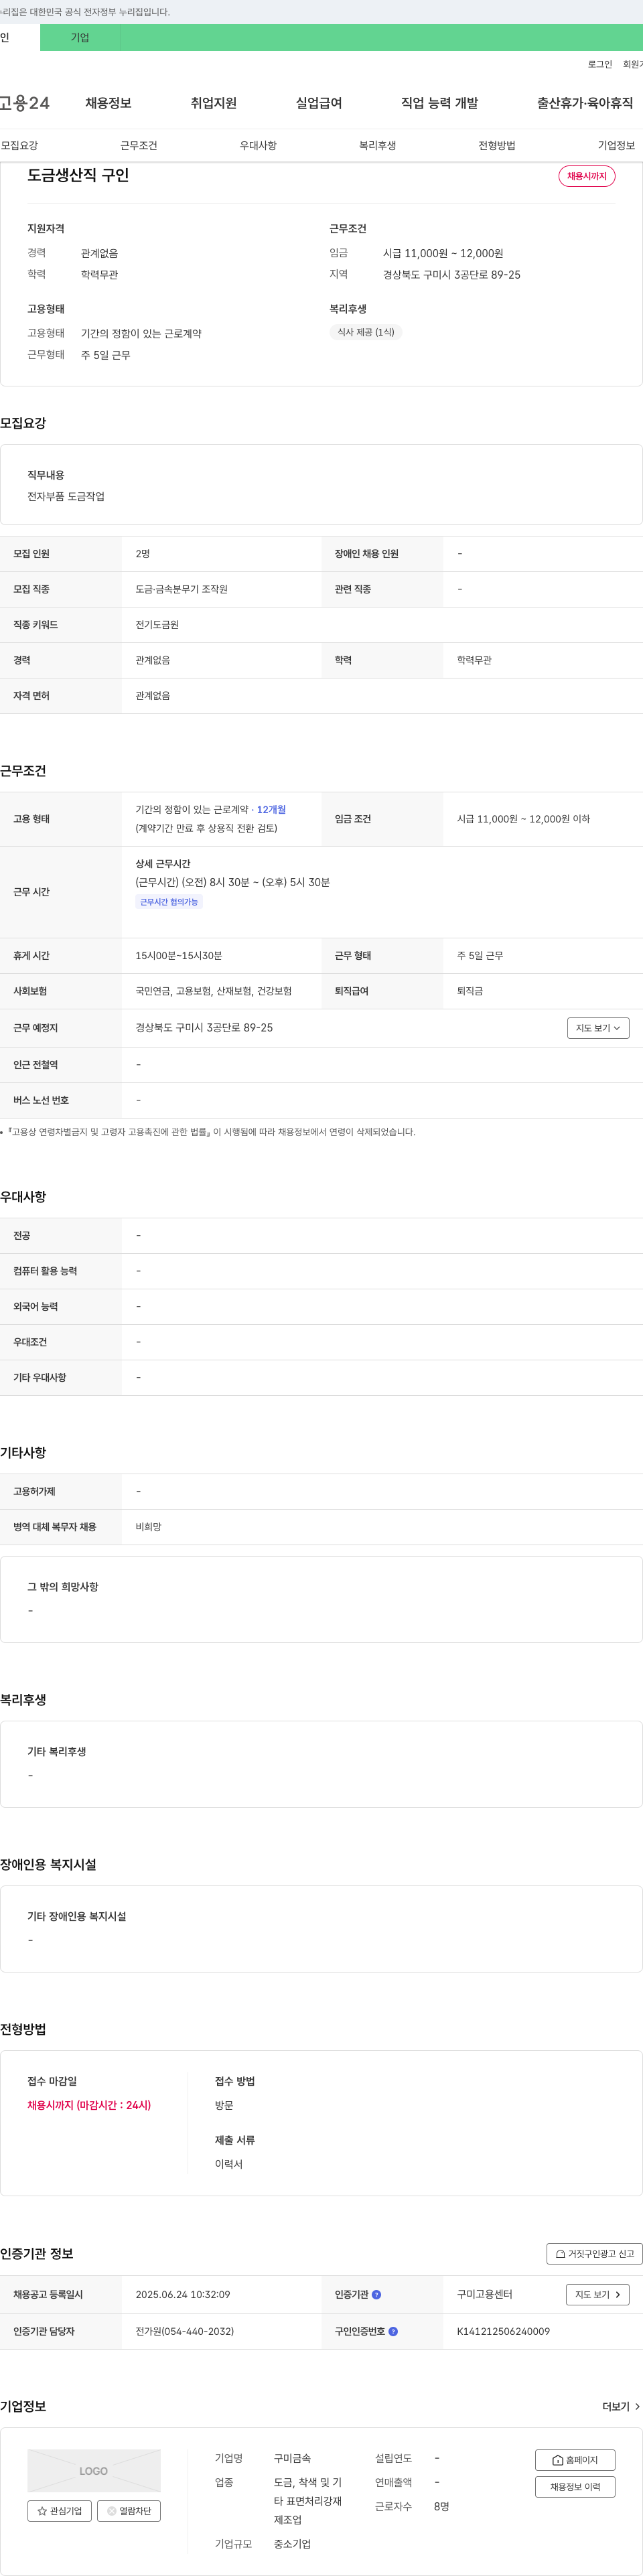This screenshot has width=643, height=2576.
Task: Open the 직업 능력 개발 menu
Action: pyautogui.click(x=440, y=103)
